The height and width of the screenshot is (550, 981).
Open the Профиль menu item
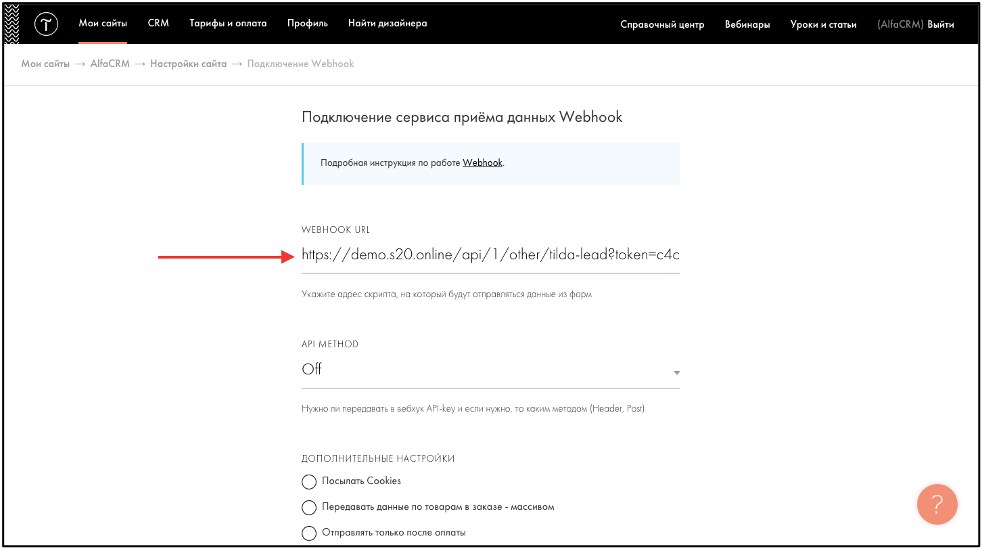(307, 23)
